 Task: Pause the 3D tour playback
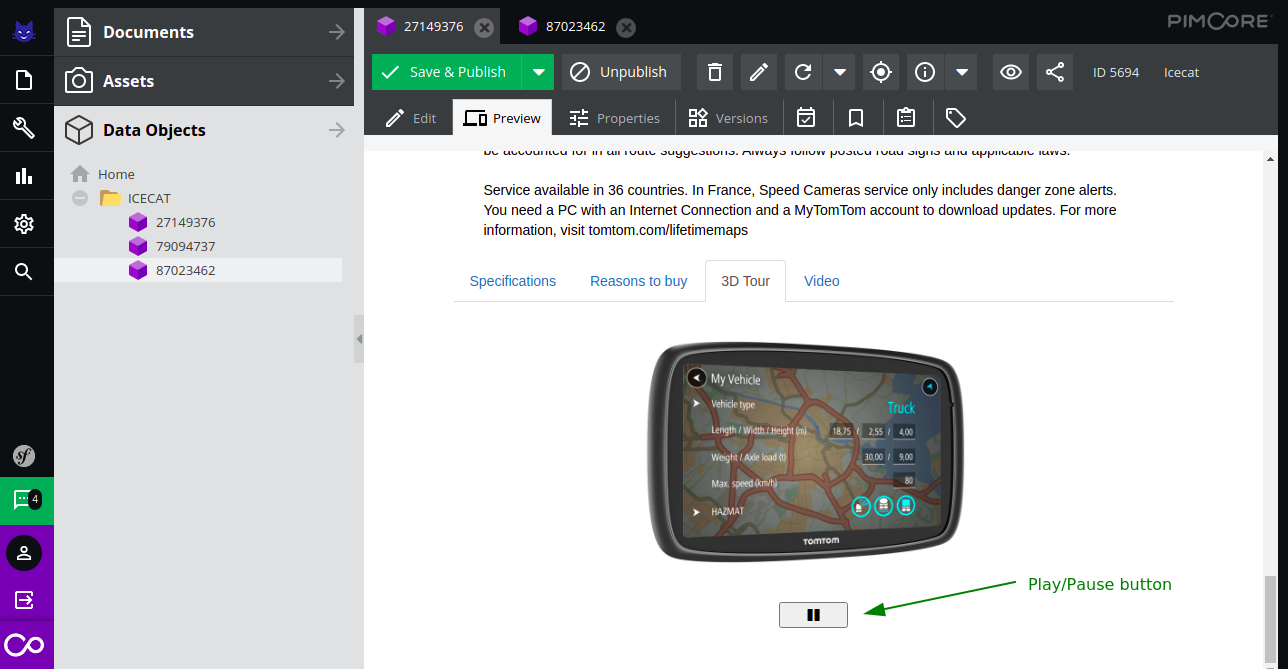point(813,615)
